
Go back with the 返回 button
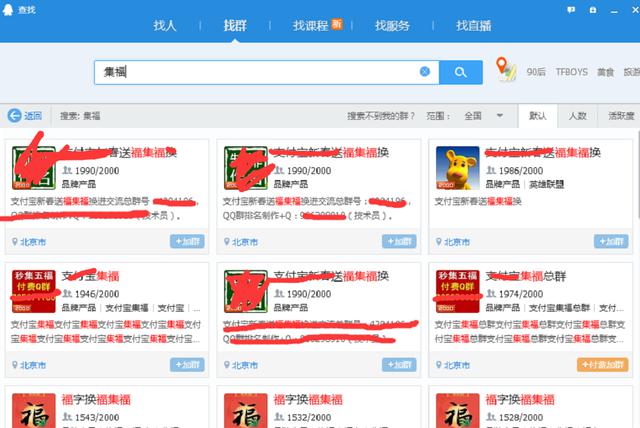tap(25, 116)
